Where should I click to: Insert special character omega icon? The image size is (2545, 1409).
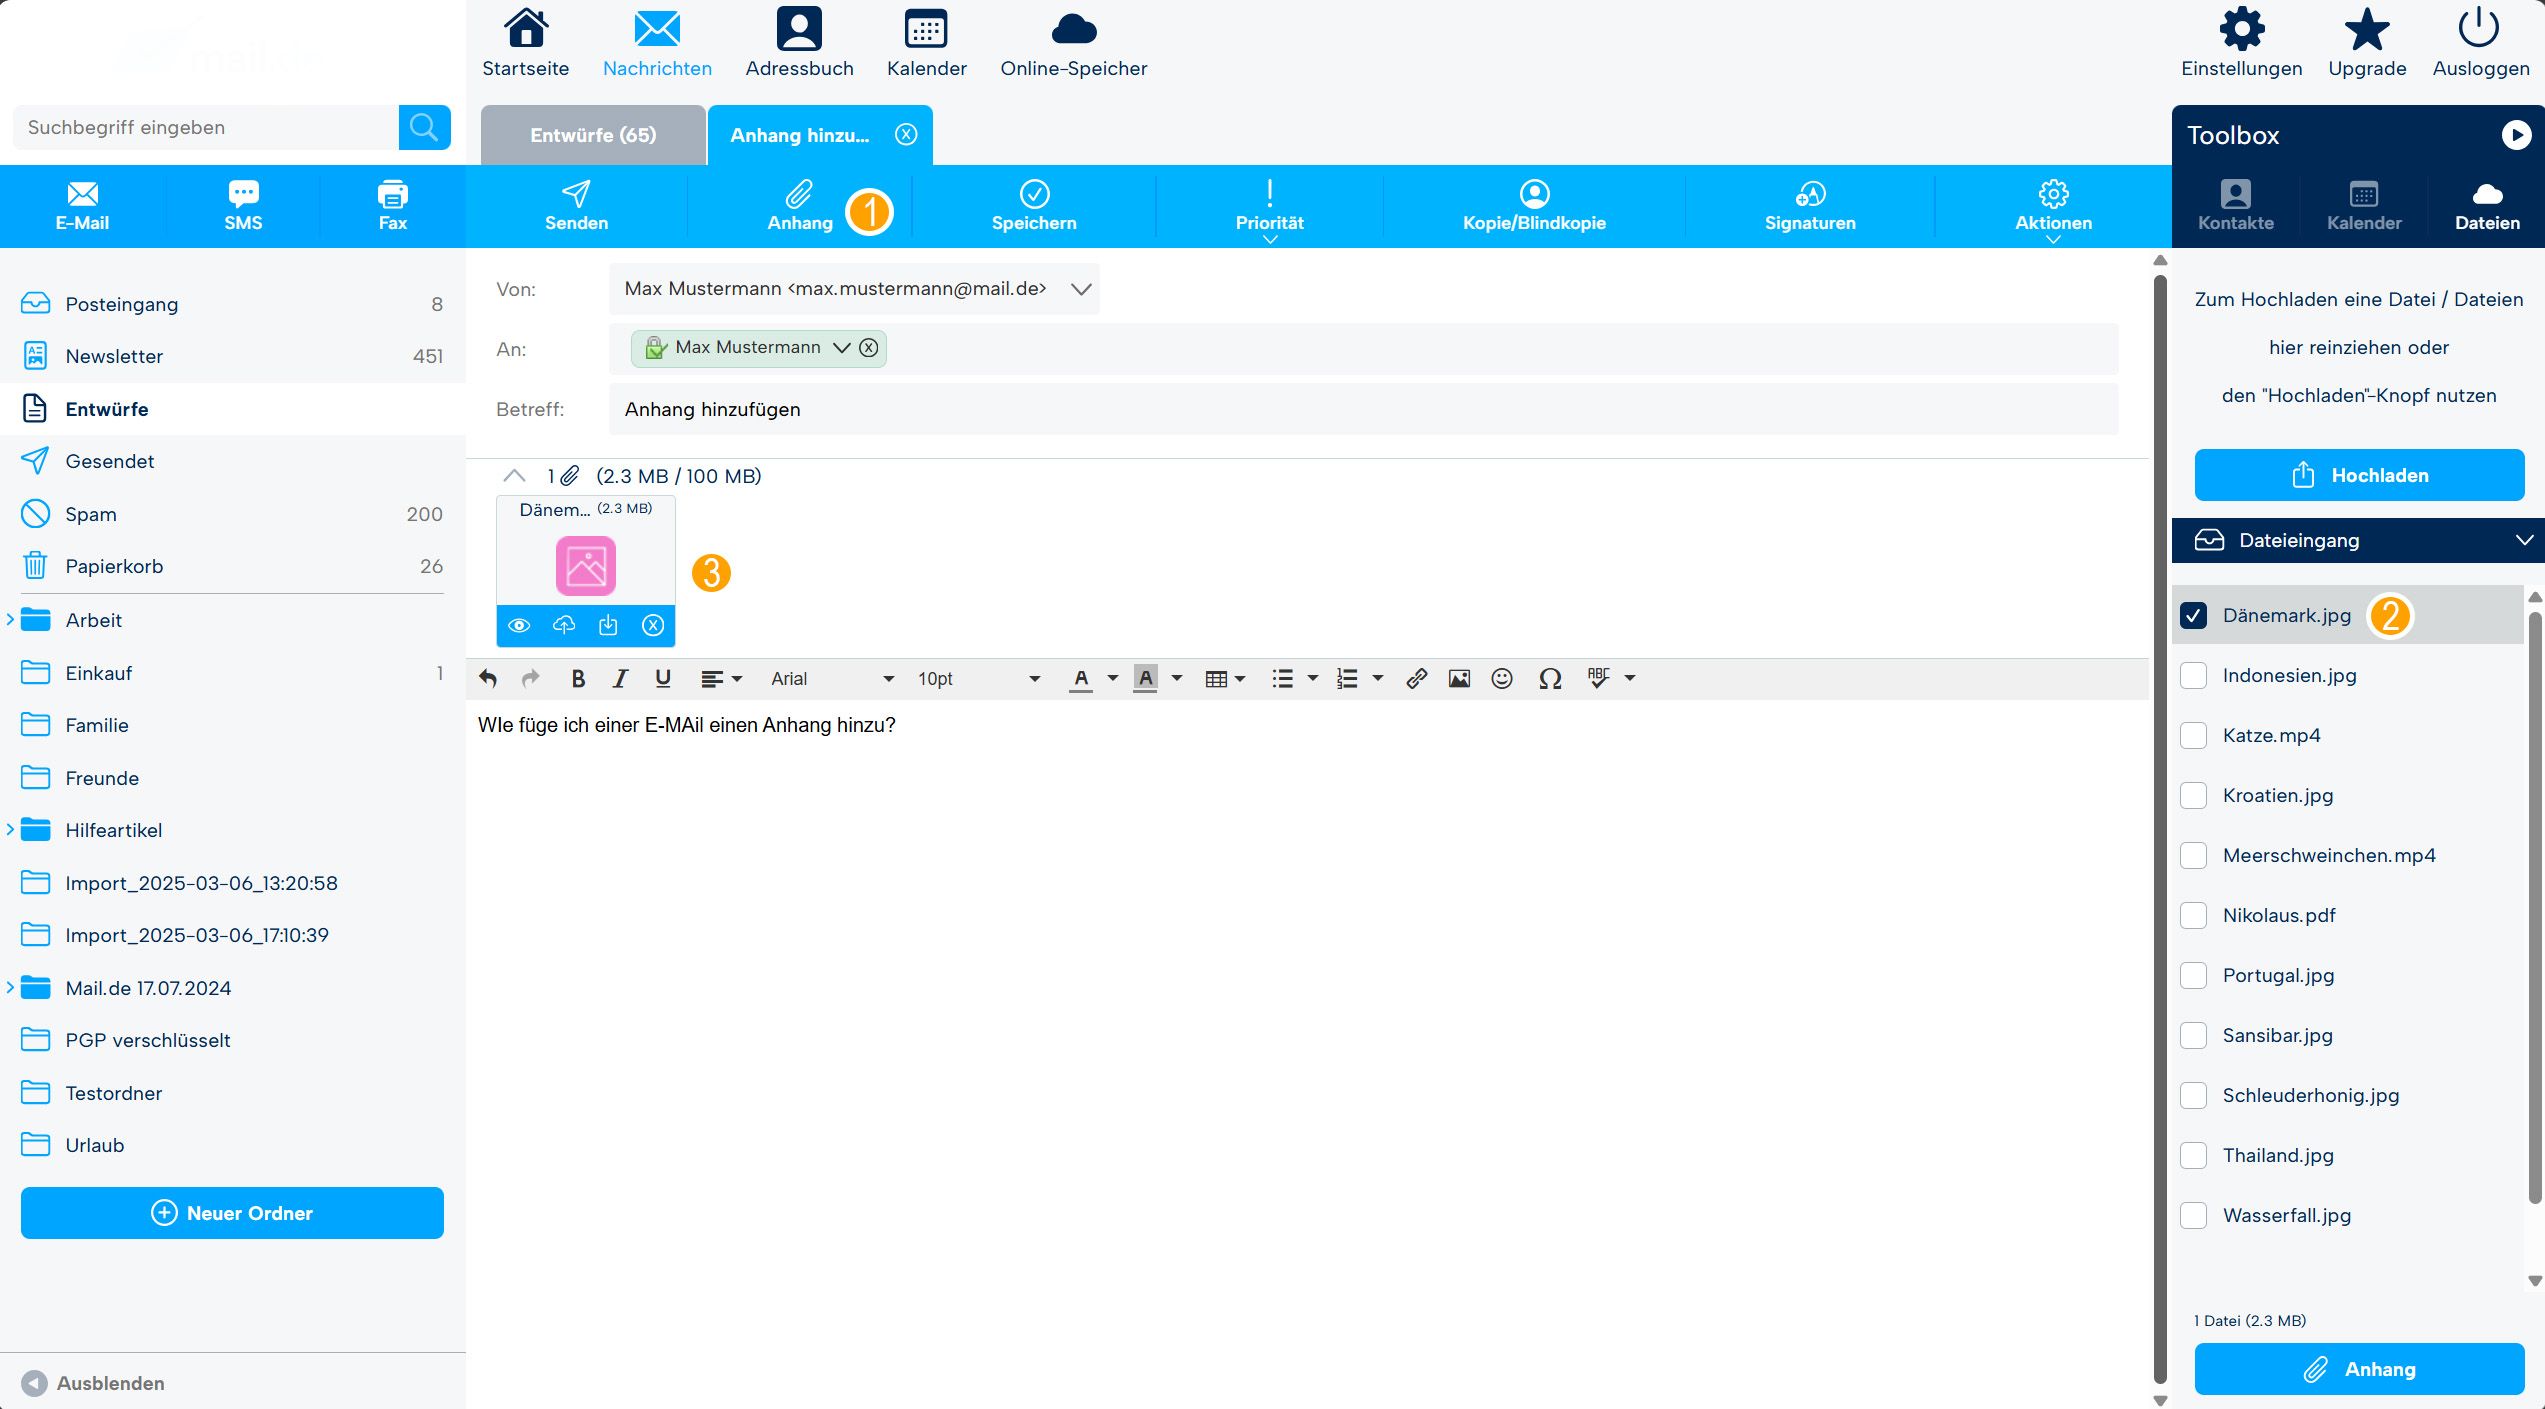click(1550, 679)
